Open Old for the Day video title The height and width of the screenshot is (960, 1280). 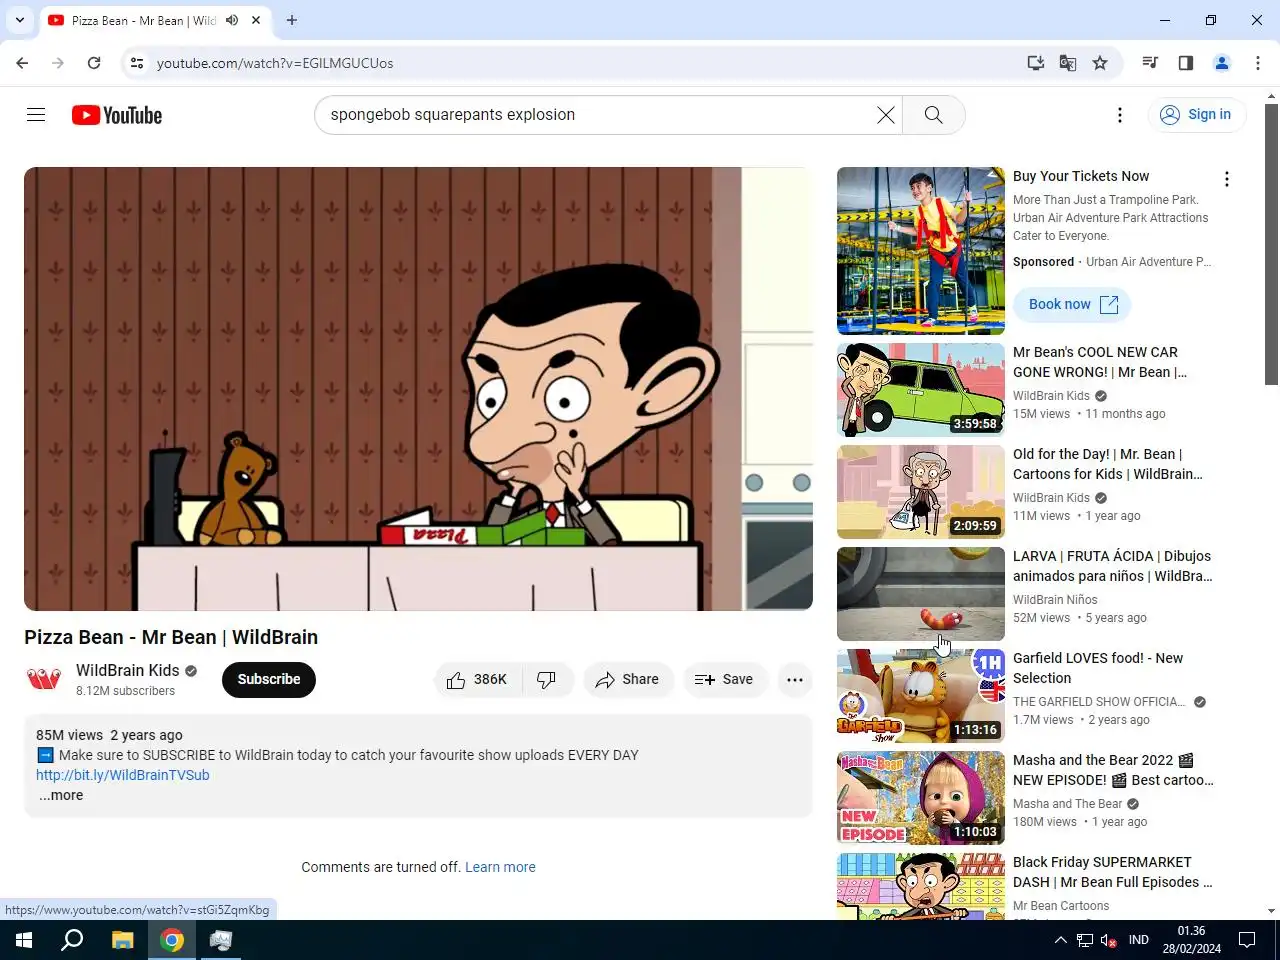tap(1108, 464)
